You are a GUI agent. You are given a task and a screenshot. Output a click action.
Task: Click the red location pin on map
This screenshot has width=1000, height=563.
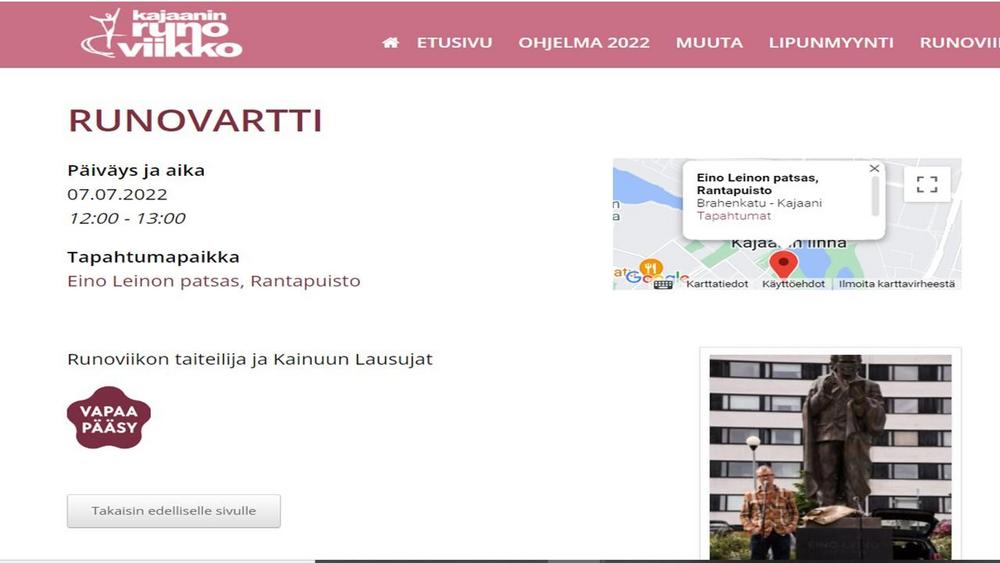[x=783, y=264]
